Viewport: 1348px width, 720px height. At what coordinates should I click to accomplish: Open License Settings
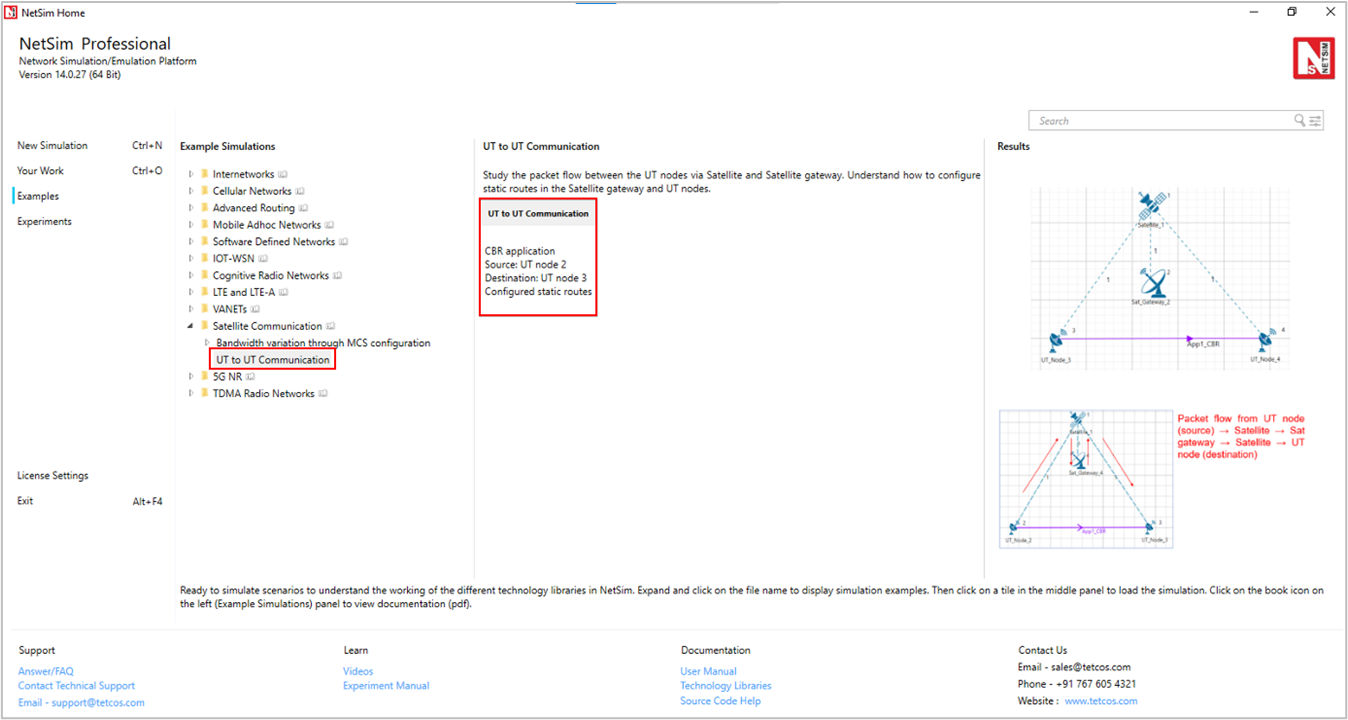52,476
